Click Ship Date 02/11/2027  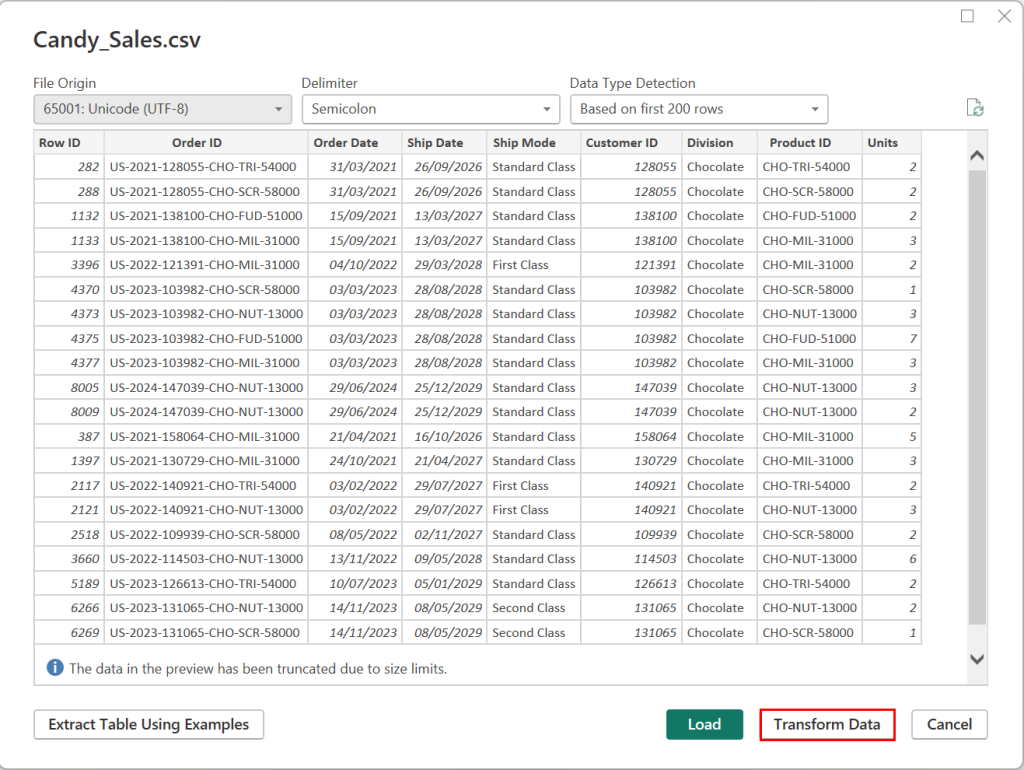coord(444,534)
